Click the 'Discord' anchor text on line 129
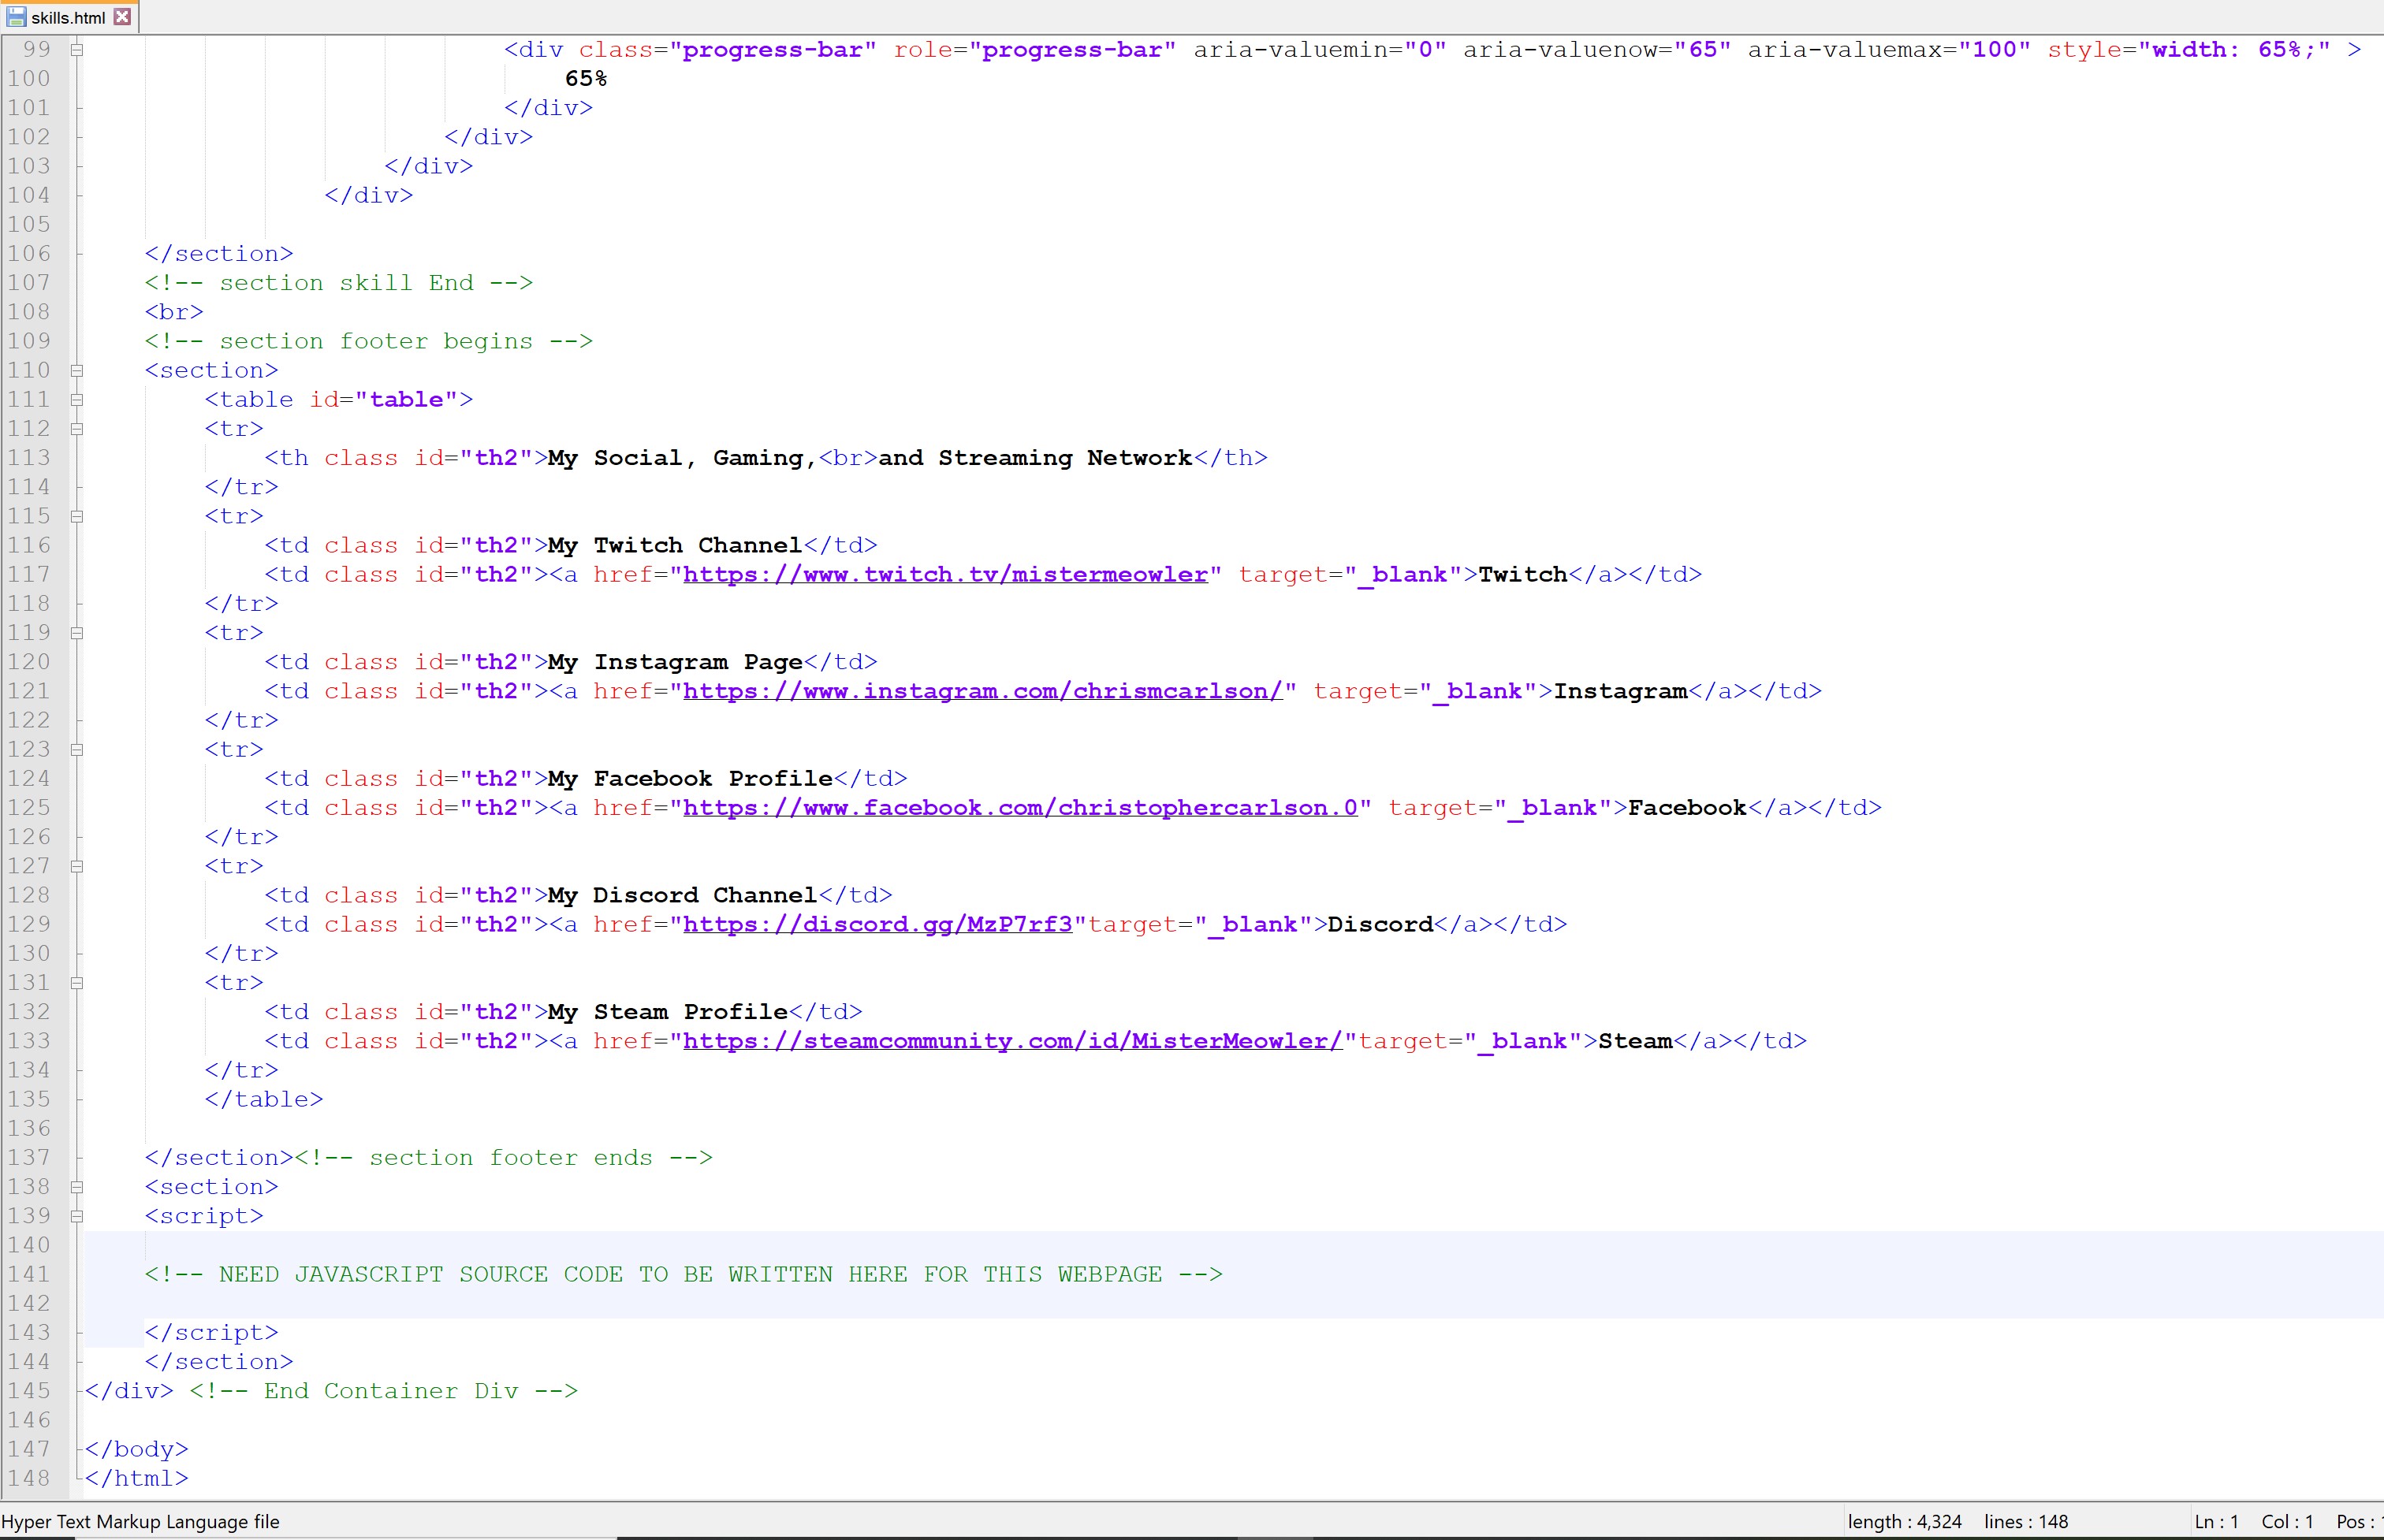2384x1540 pixels. (1380, 924)
